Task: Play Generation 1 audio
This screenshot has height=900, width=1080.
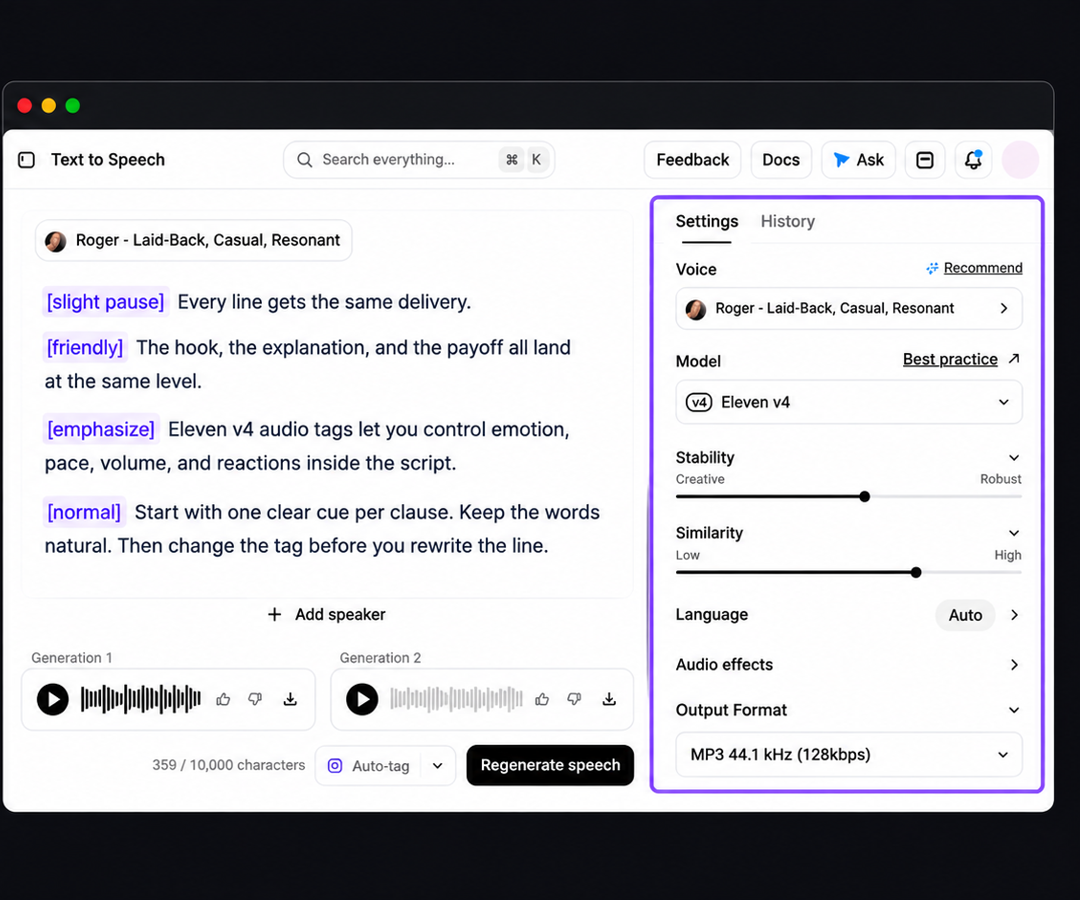Action: click(53, 700)
